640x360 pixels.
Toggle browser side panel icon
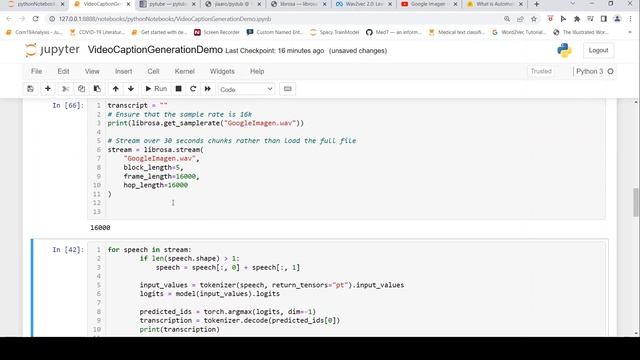pos(604,19)
